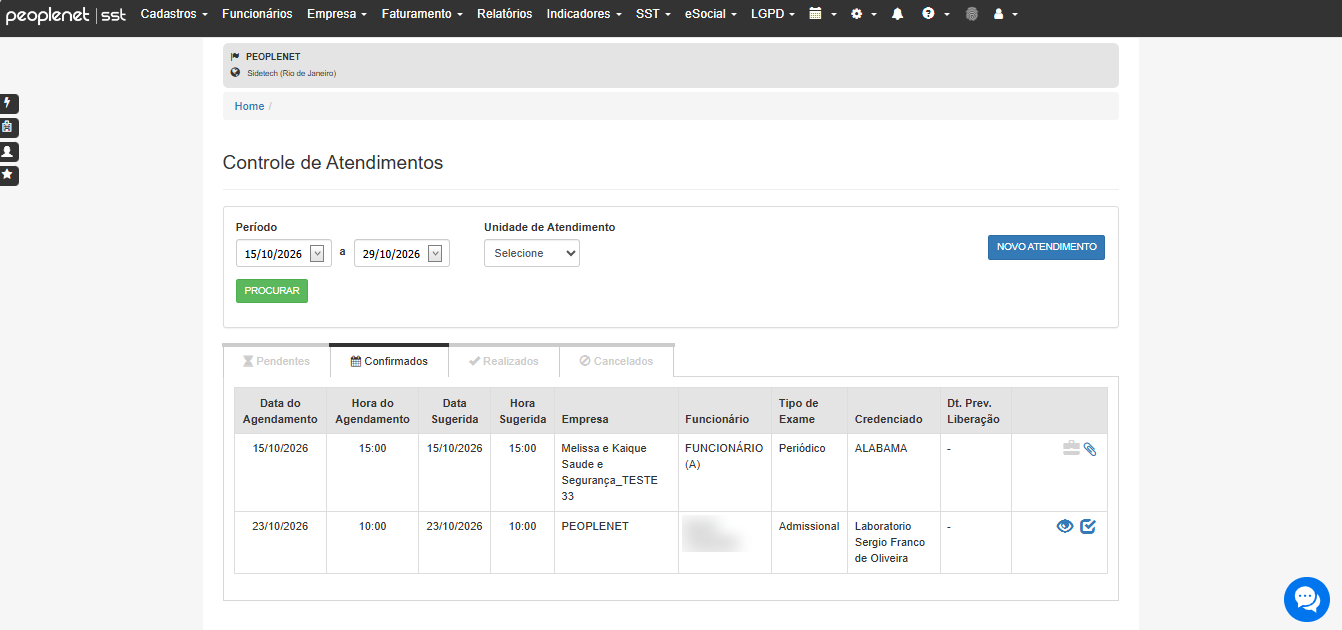Viewport: 1342px width, 630px height.
Task: Expand the Empresa menu
Action: pos(337,14)
